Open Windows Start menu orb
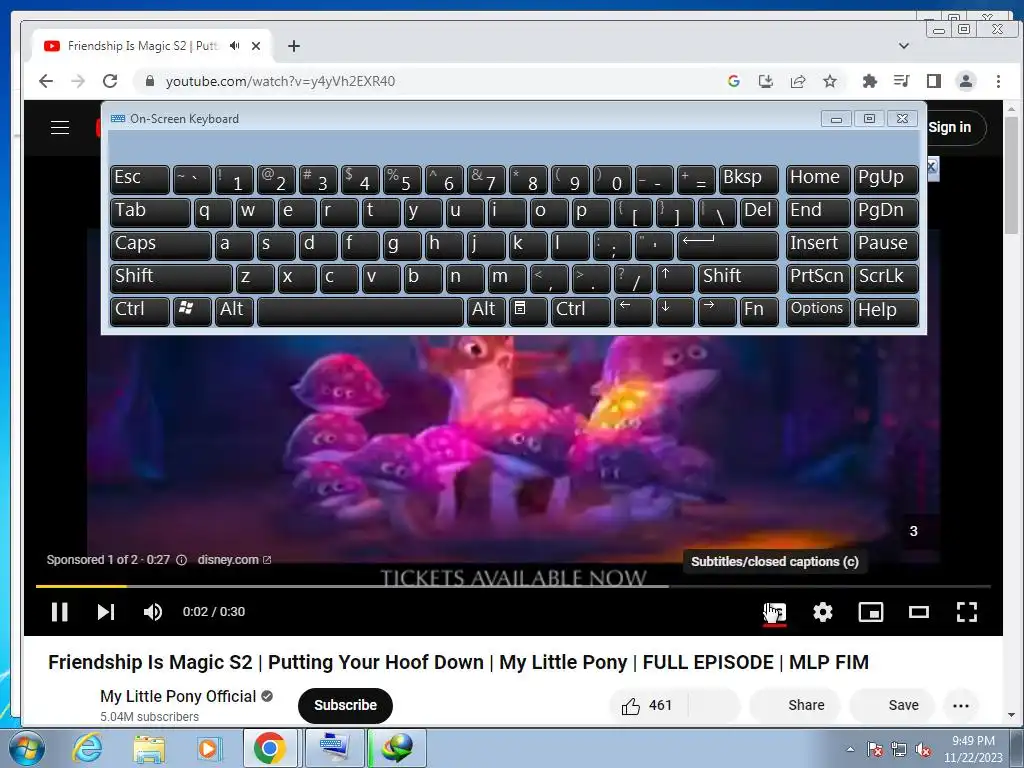 25,748
